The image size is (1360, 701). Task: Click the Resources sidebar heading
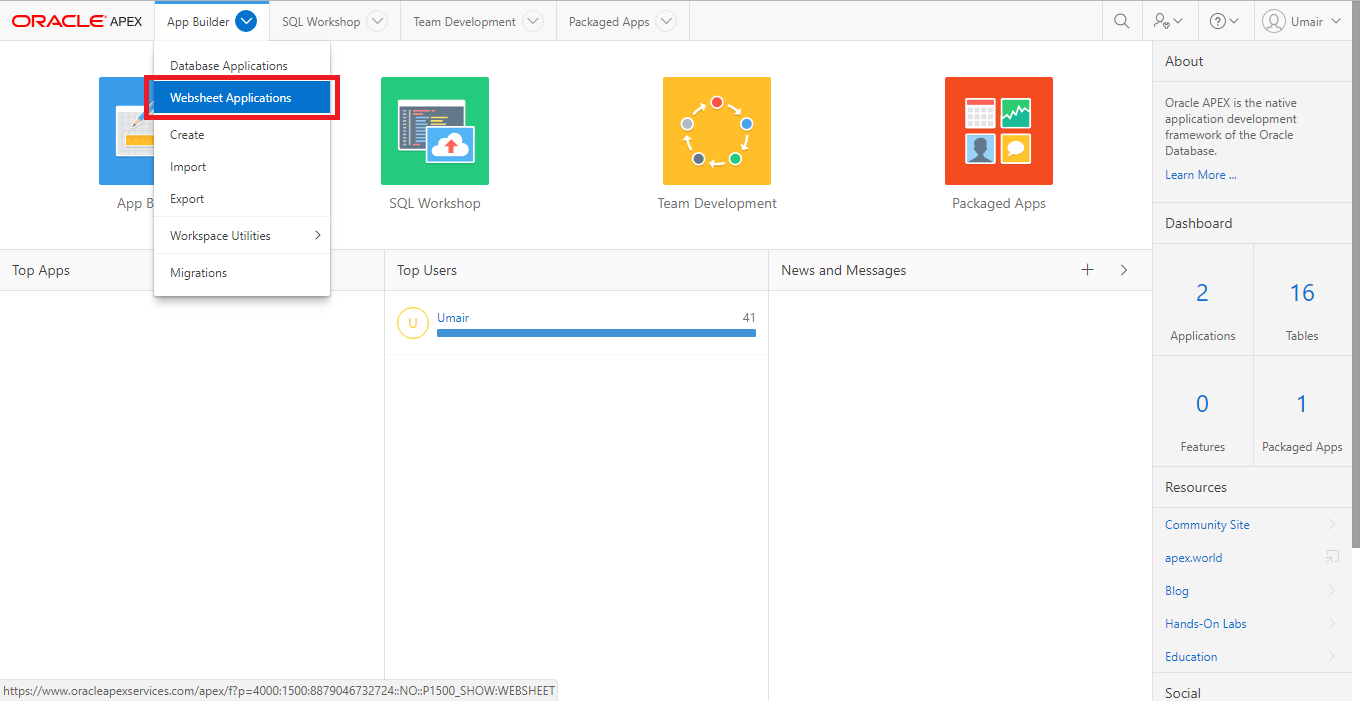coord(1196,487)
